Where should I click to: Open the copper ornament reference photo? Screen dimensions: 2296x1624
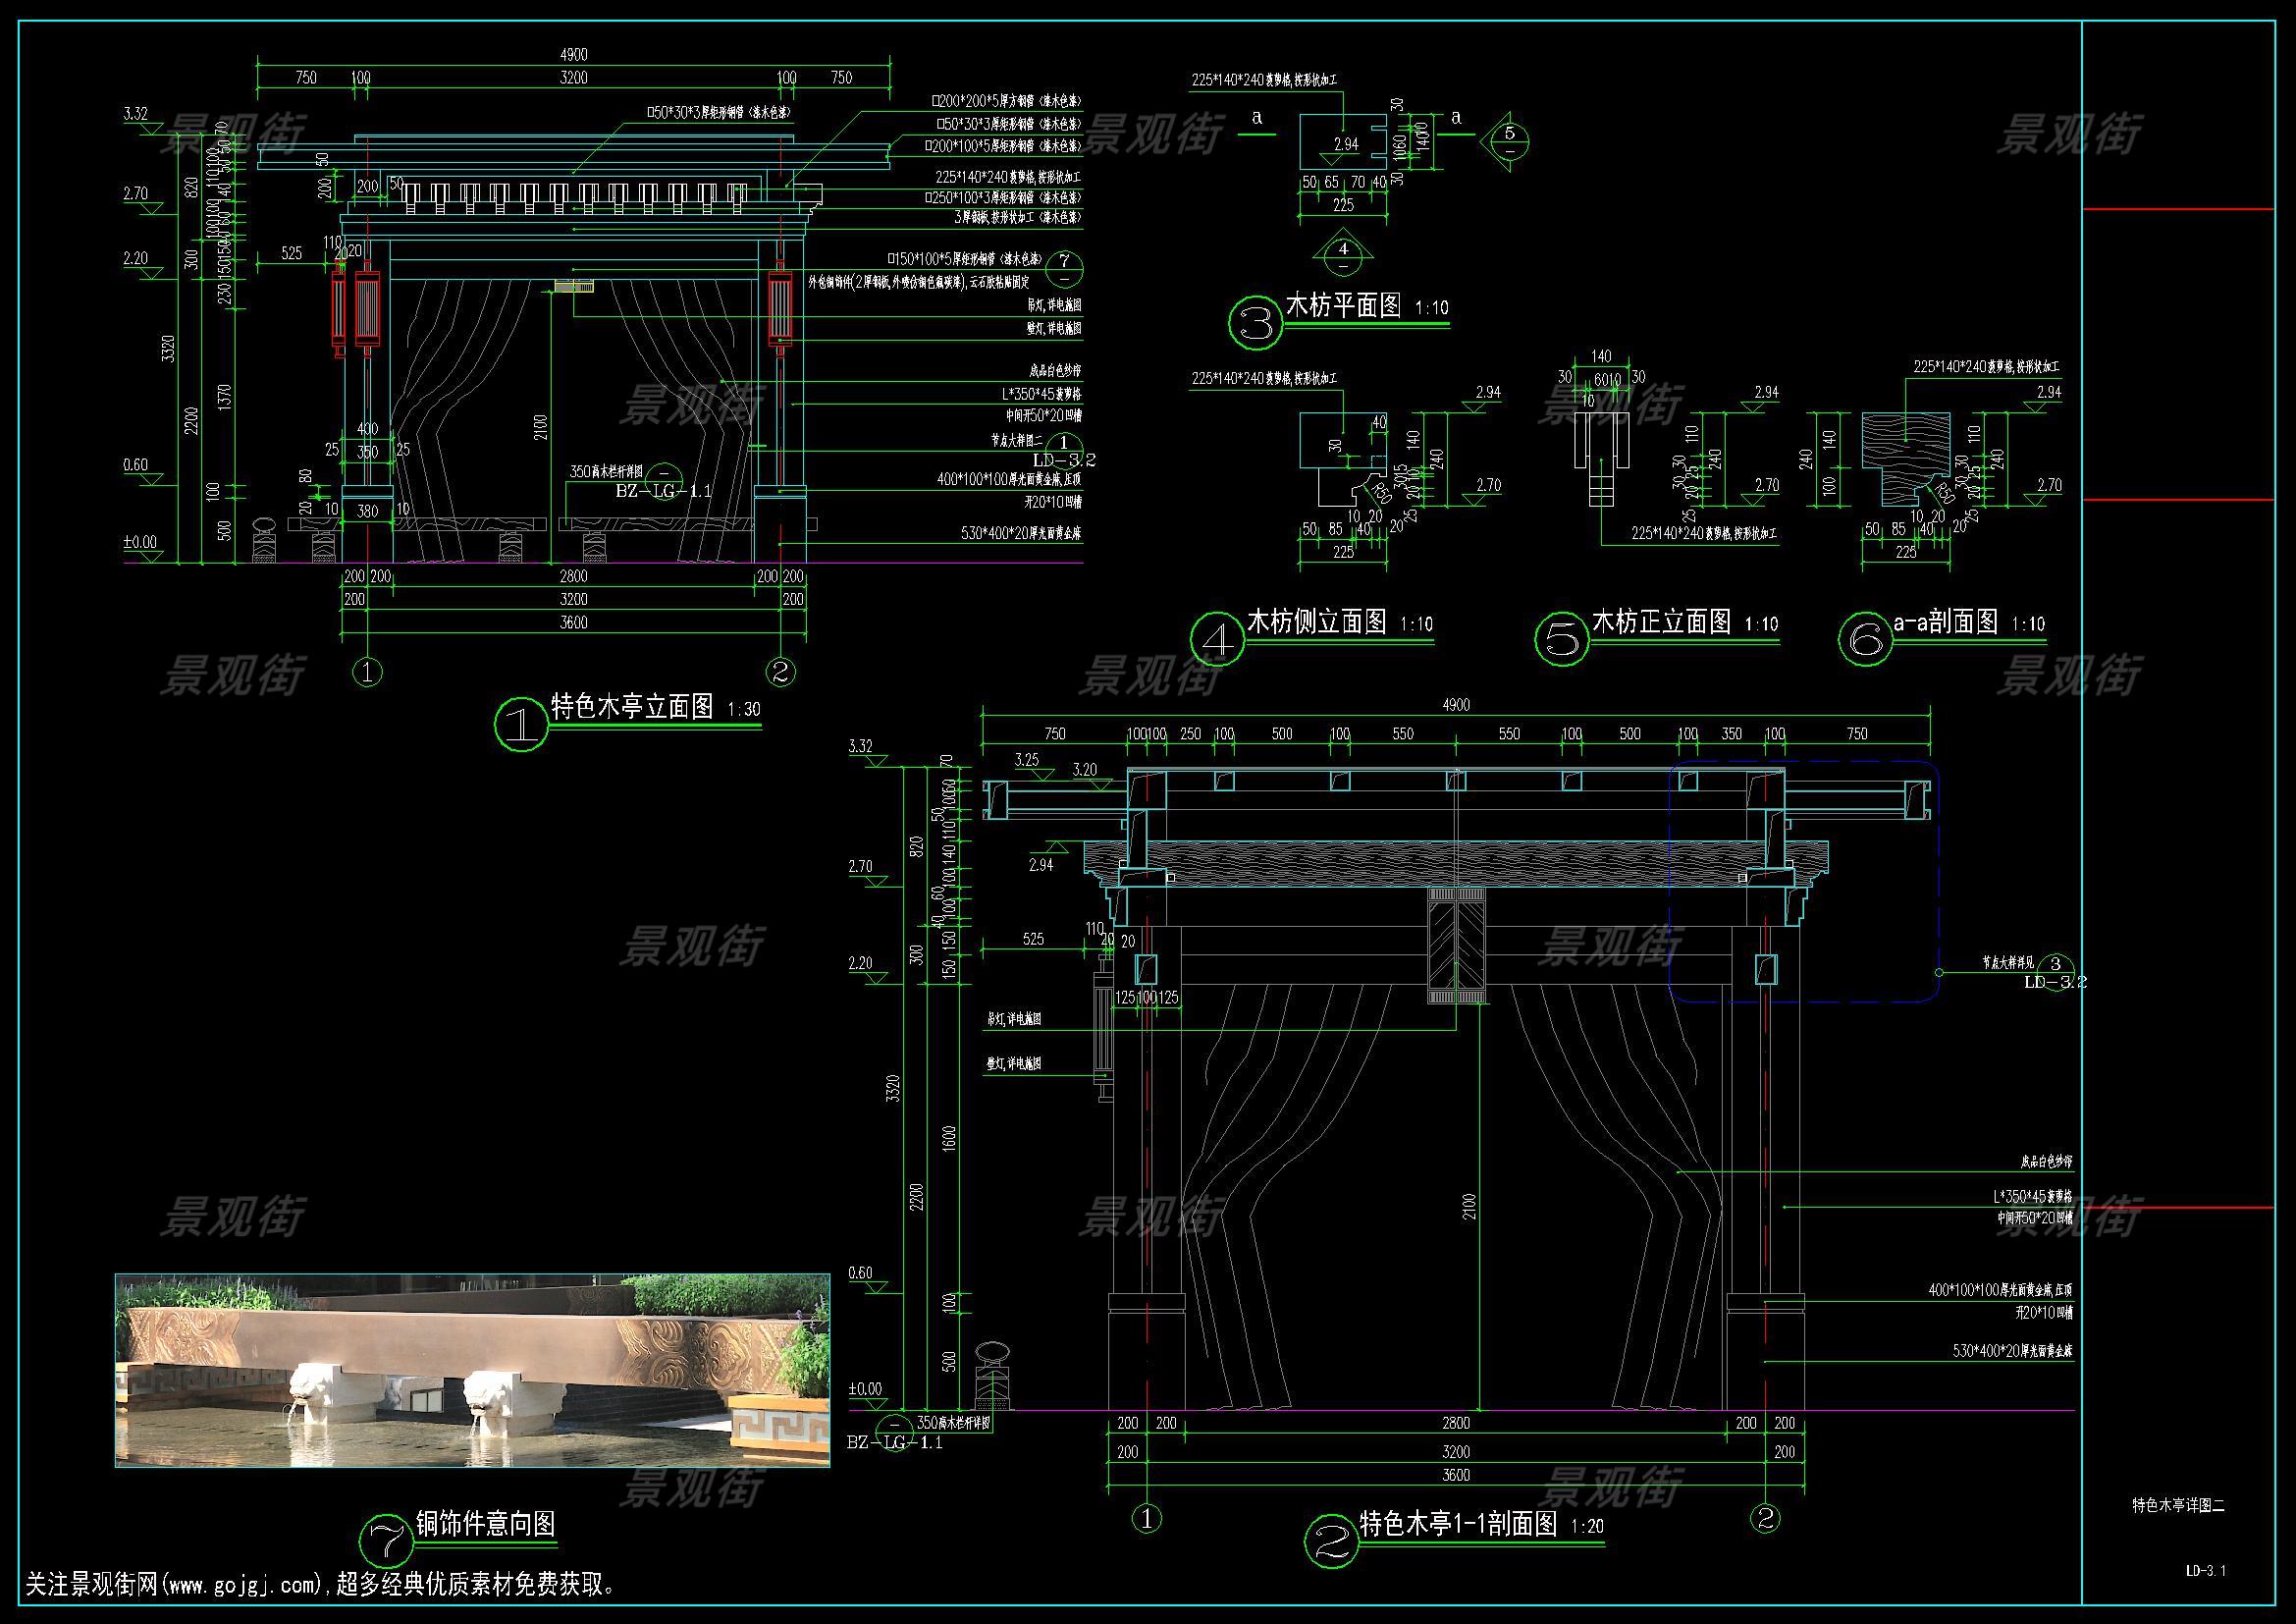point(472,1370)
